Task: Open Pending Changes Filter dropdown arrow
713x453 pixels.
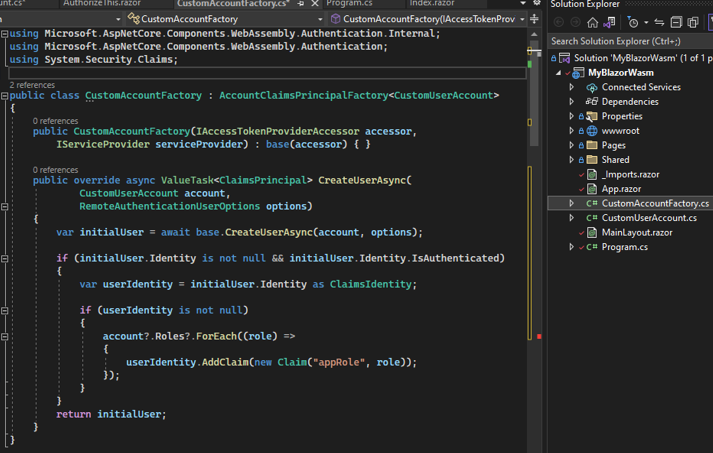Action: tap(646, 23)
